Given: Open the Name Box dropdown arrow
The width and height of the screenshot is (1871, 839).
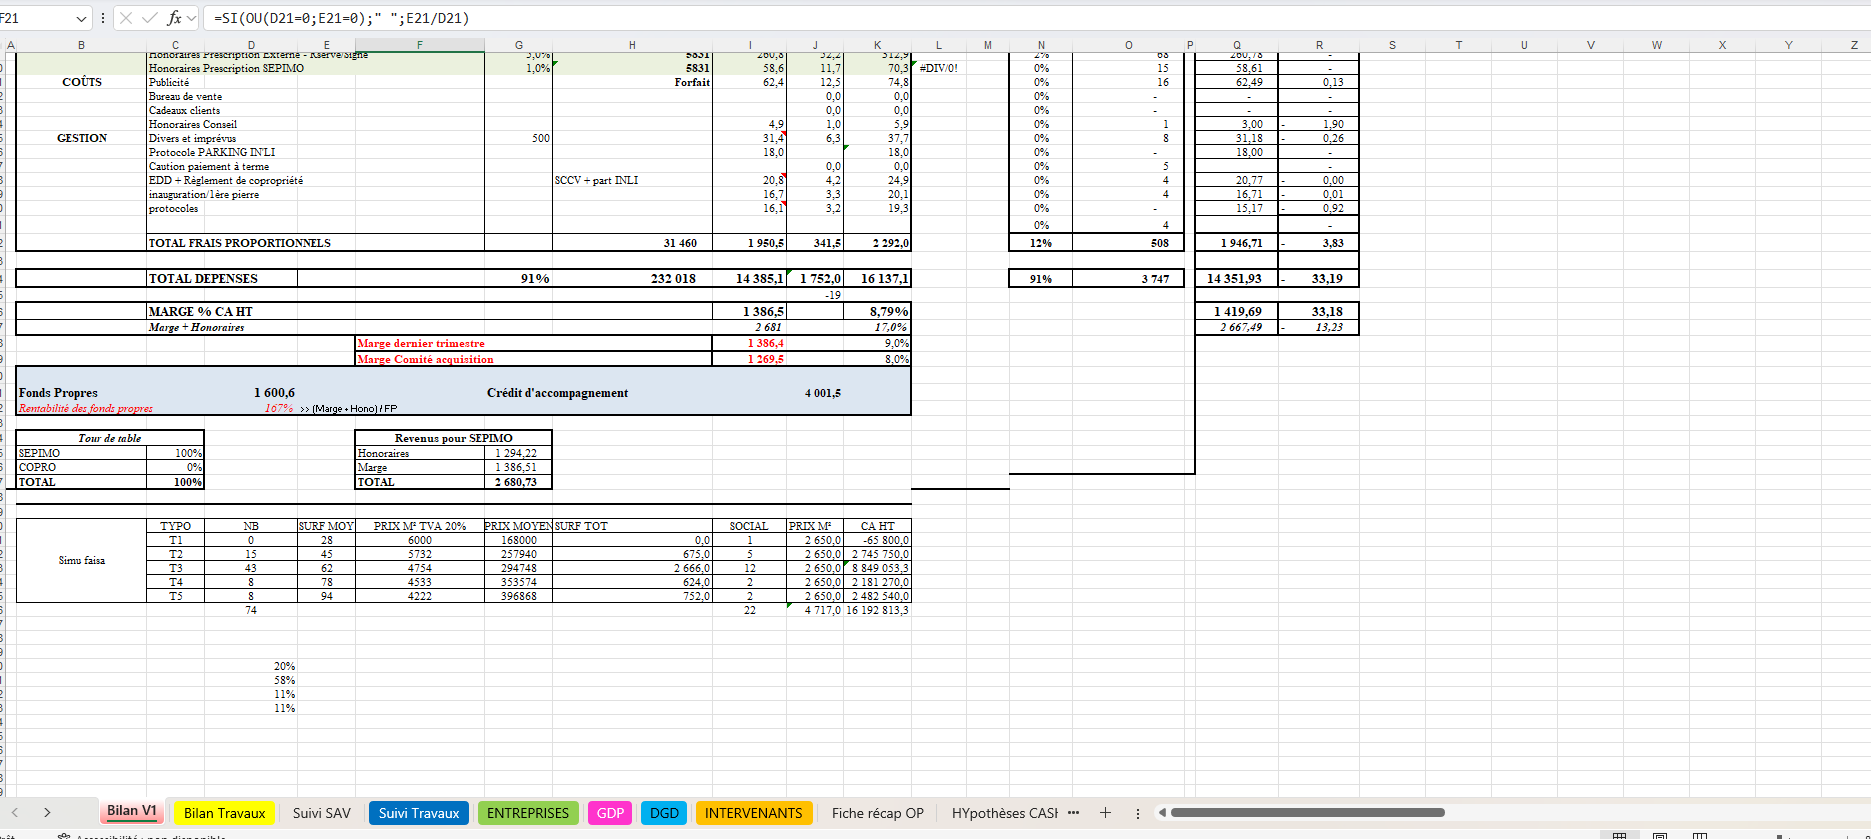Looking at the screenshot, I should [x=81, y=18].
